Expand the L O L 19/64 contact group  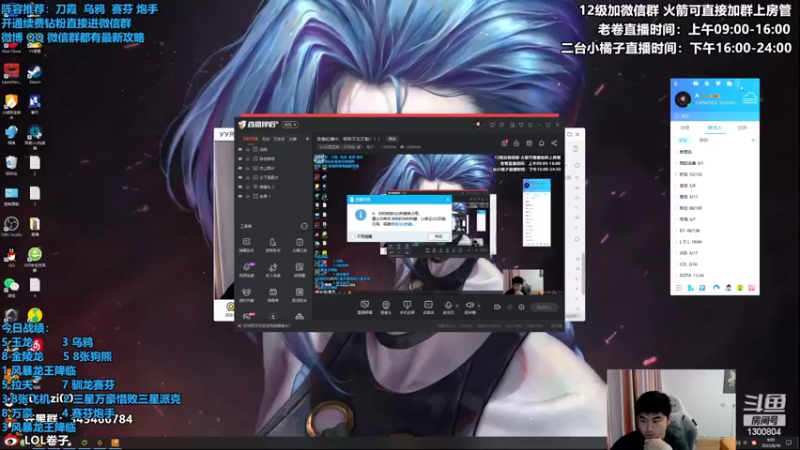pyautogui.click(x=714, y=242)
